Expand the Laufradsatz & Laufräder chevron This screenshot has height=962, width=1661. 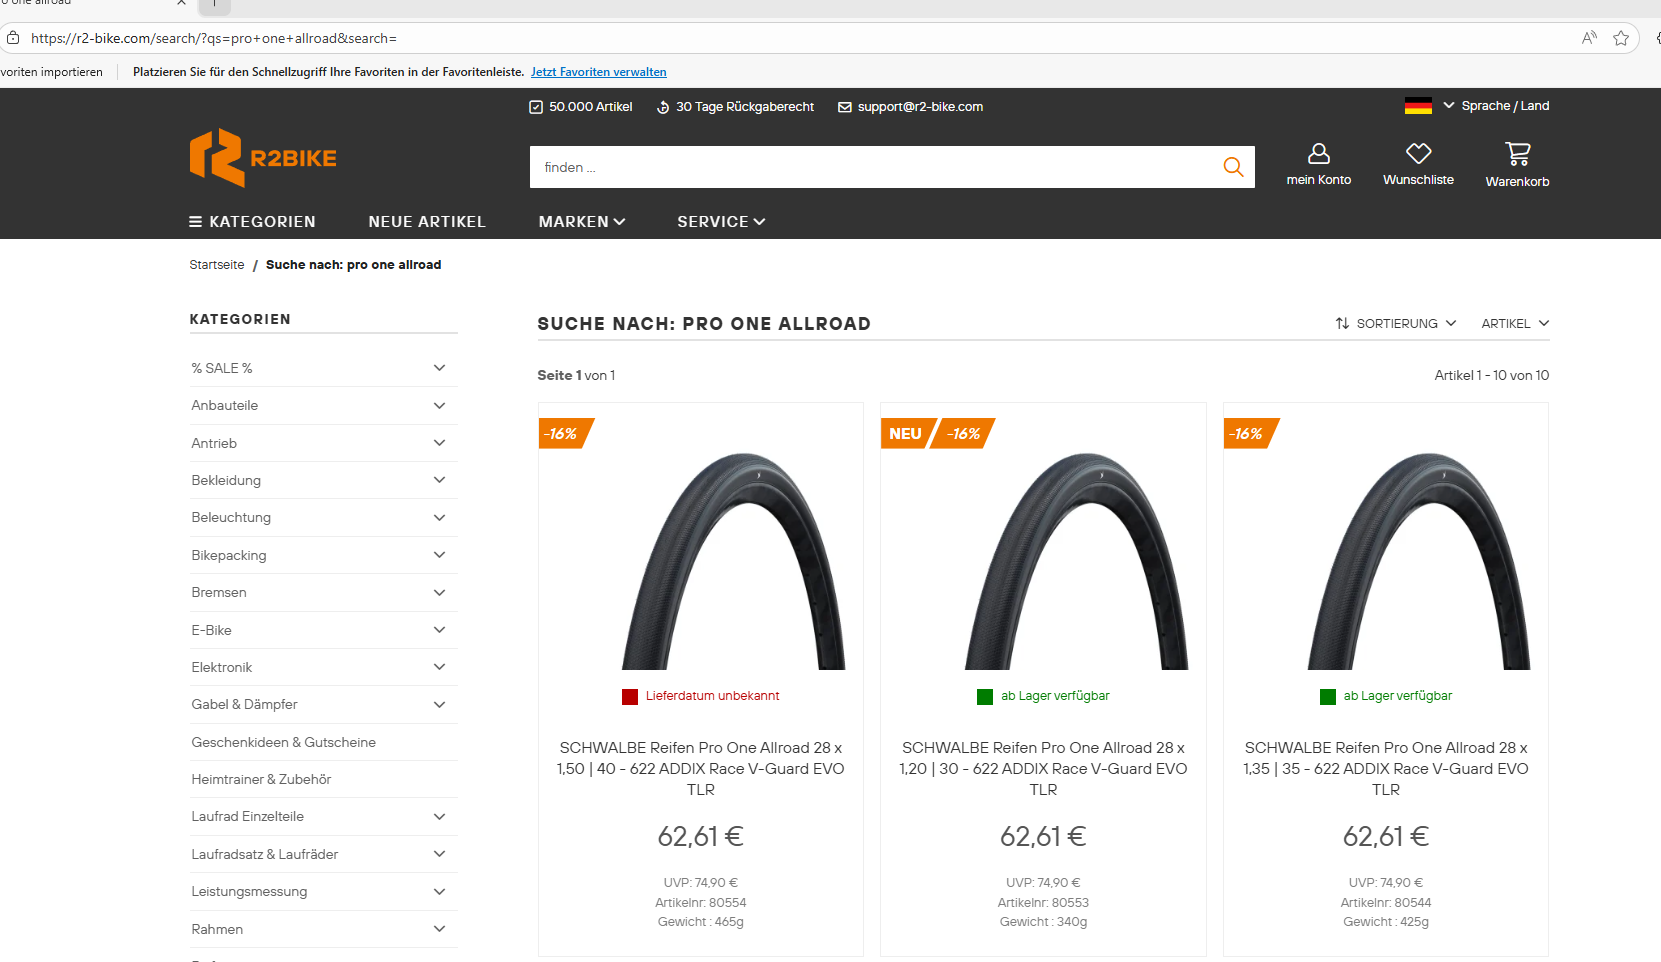pyautogui.click(x=439, y=854)
